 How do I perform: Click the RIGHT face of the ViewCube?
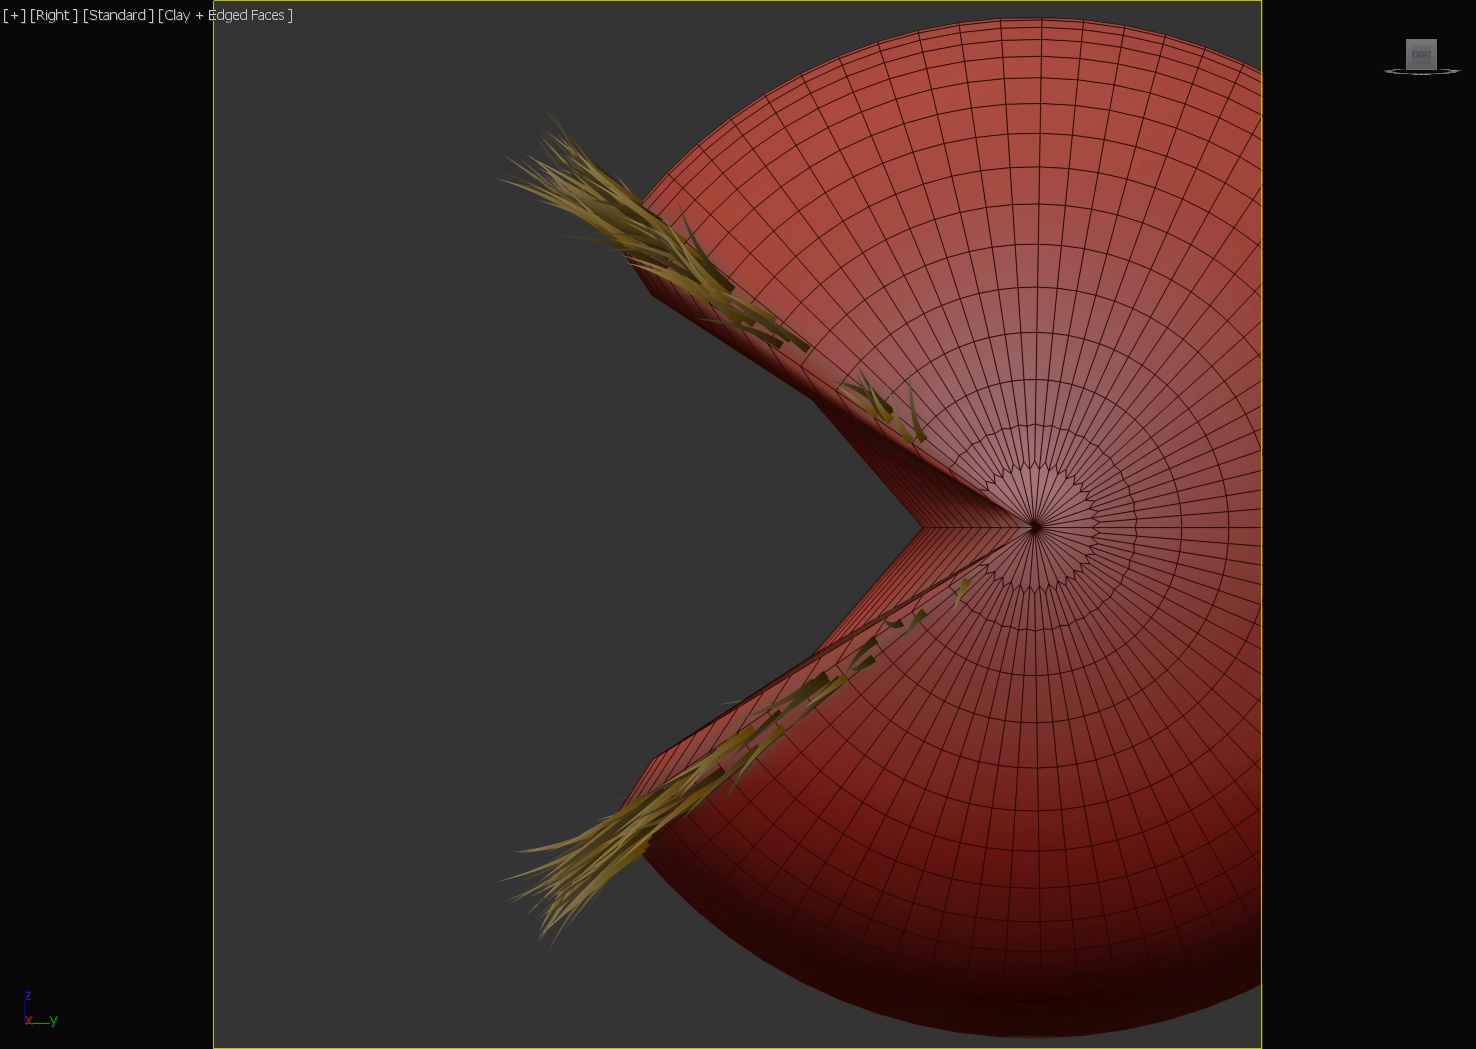click(x=1421, y=54)
